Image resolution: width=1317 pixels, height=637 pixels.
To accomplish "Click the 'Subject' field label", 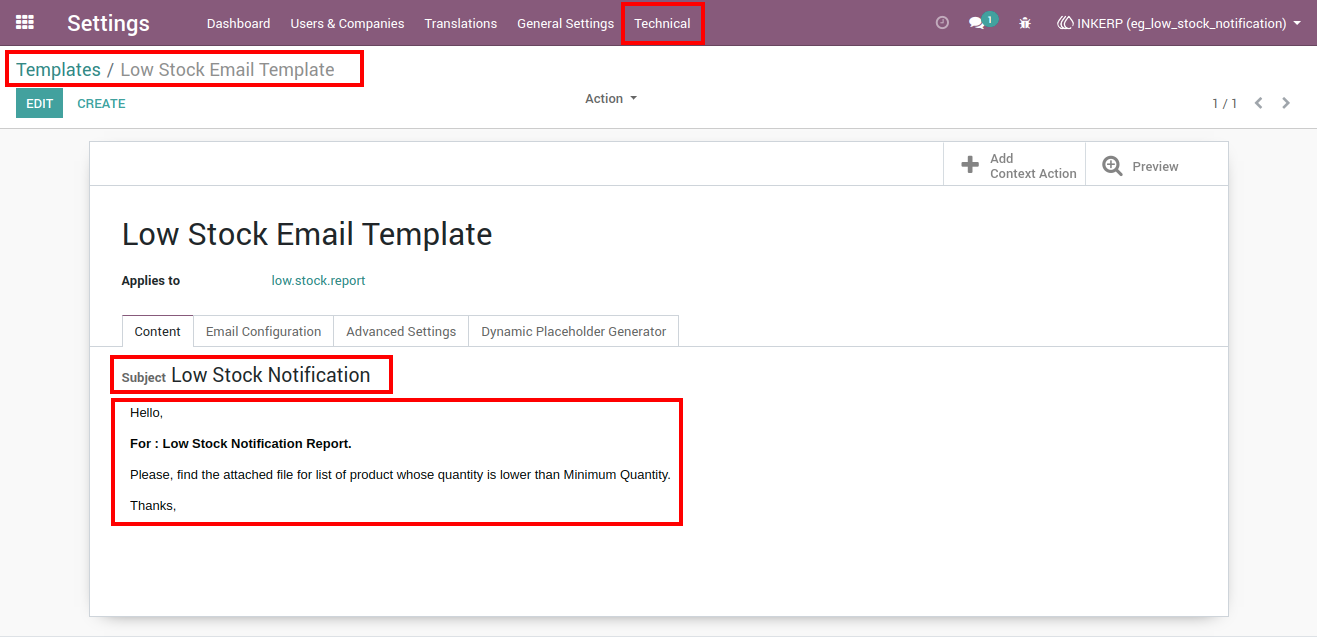I will tap(144, 378).
